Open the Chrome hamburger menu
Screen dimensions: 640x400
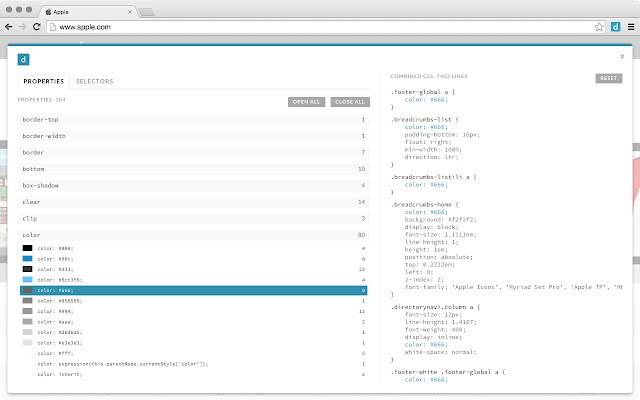(x=630, y=27)
